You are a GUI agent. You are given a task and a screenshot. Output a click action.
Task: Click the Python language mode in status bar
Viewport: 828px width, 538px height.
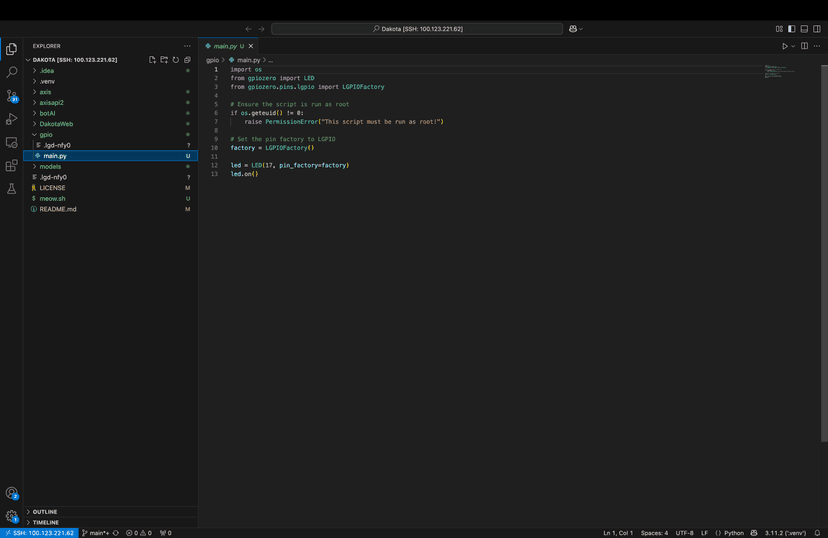[x=733, y=533]
